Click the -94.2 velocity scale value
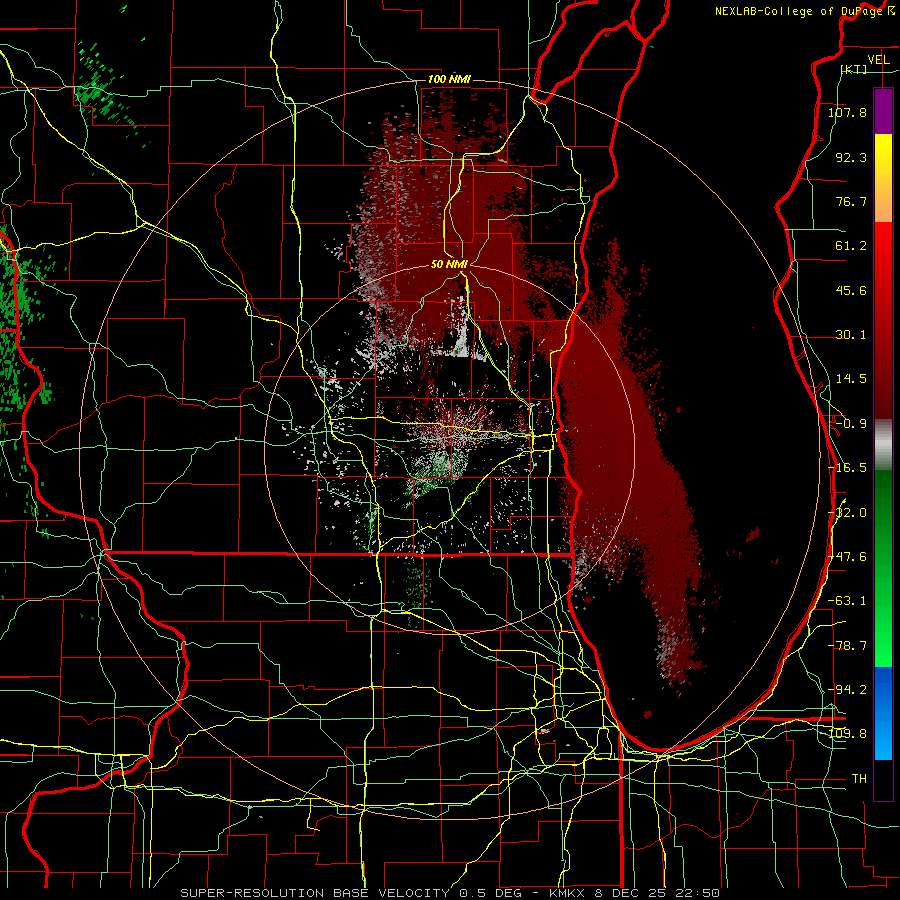 847,689
